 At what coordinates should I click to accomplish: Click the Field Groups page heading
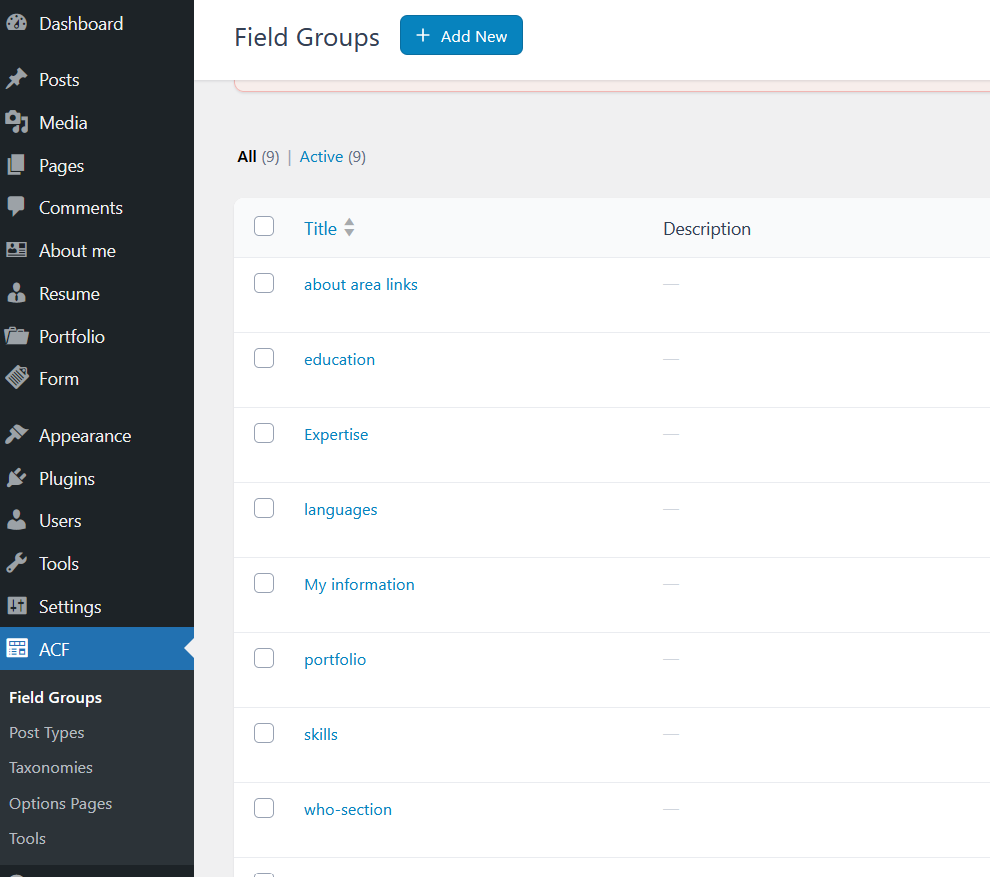point(307,37)
